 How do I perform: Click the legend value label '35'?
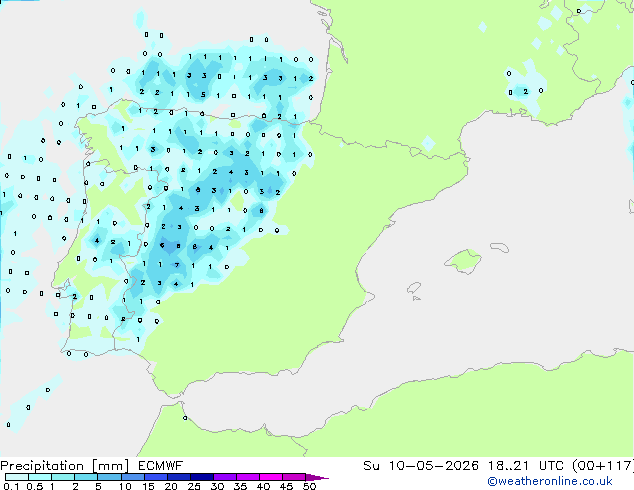click(x=240, y=486)
